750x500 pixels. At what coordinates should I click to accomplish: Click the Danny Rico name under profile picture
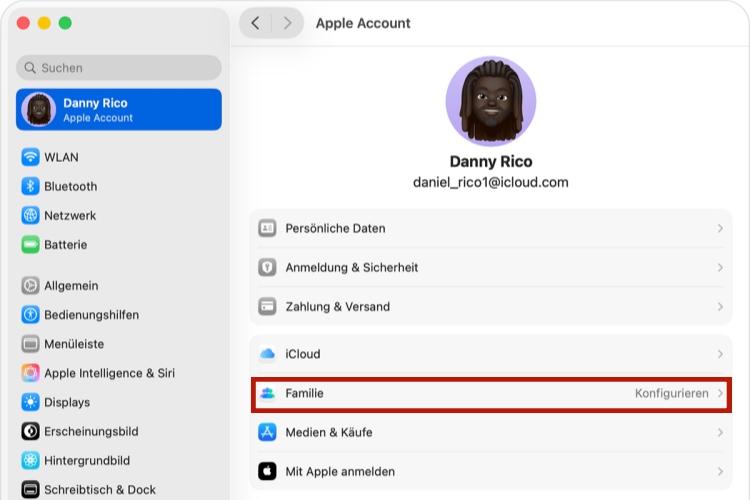[491, 162]
